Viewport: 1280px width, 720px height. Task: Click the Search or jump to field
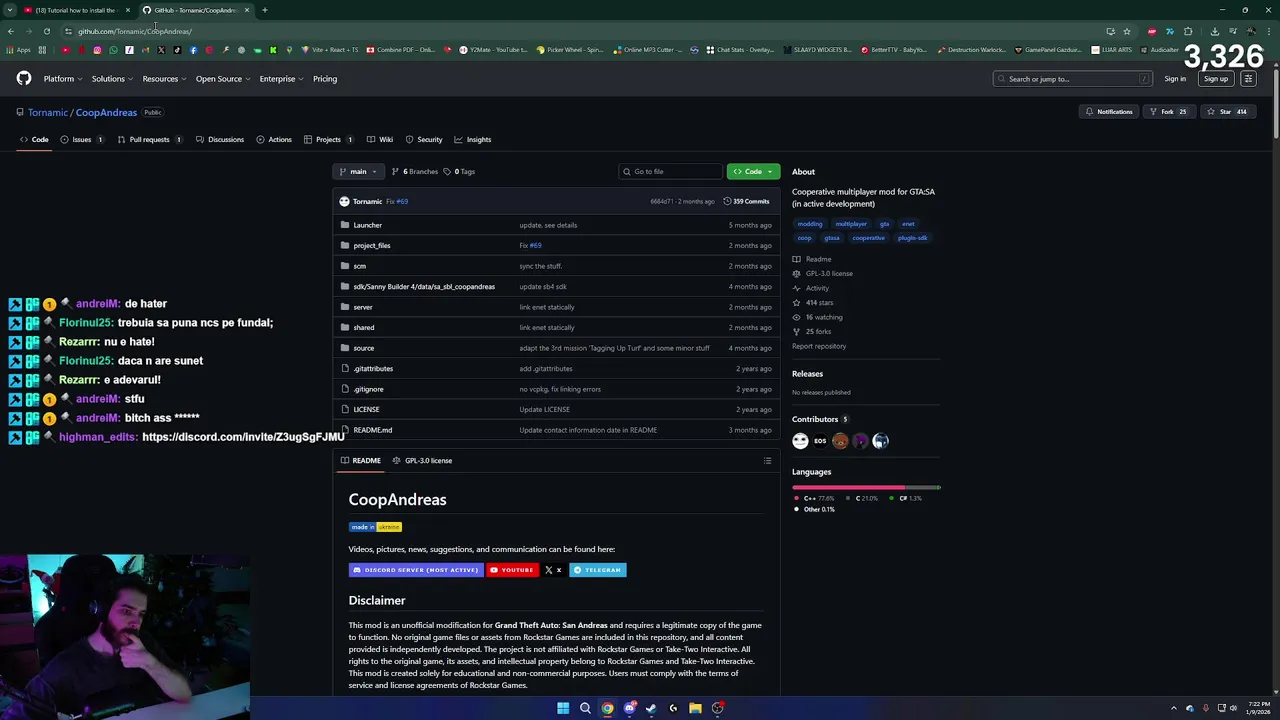[1073, 79]
